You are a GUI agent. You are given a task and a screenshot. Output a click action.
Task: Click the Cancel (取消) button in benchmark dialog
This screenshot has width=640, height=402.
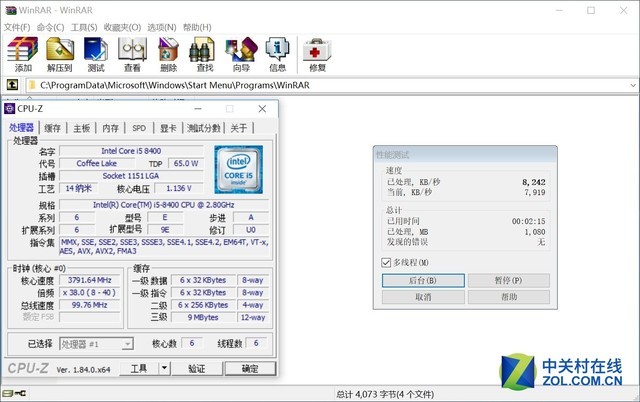[423, 297]
